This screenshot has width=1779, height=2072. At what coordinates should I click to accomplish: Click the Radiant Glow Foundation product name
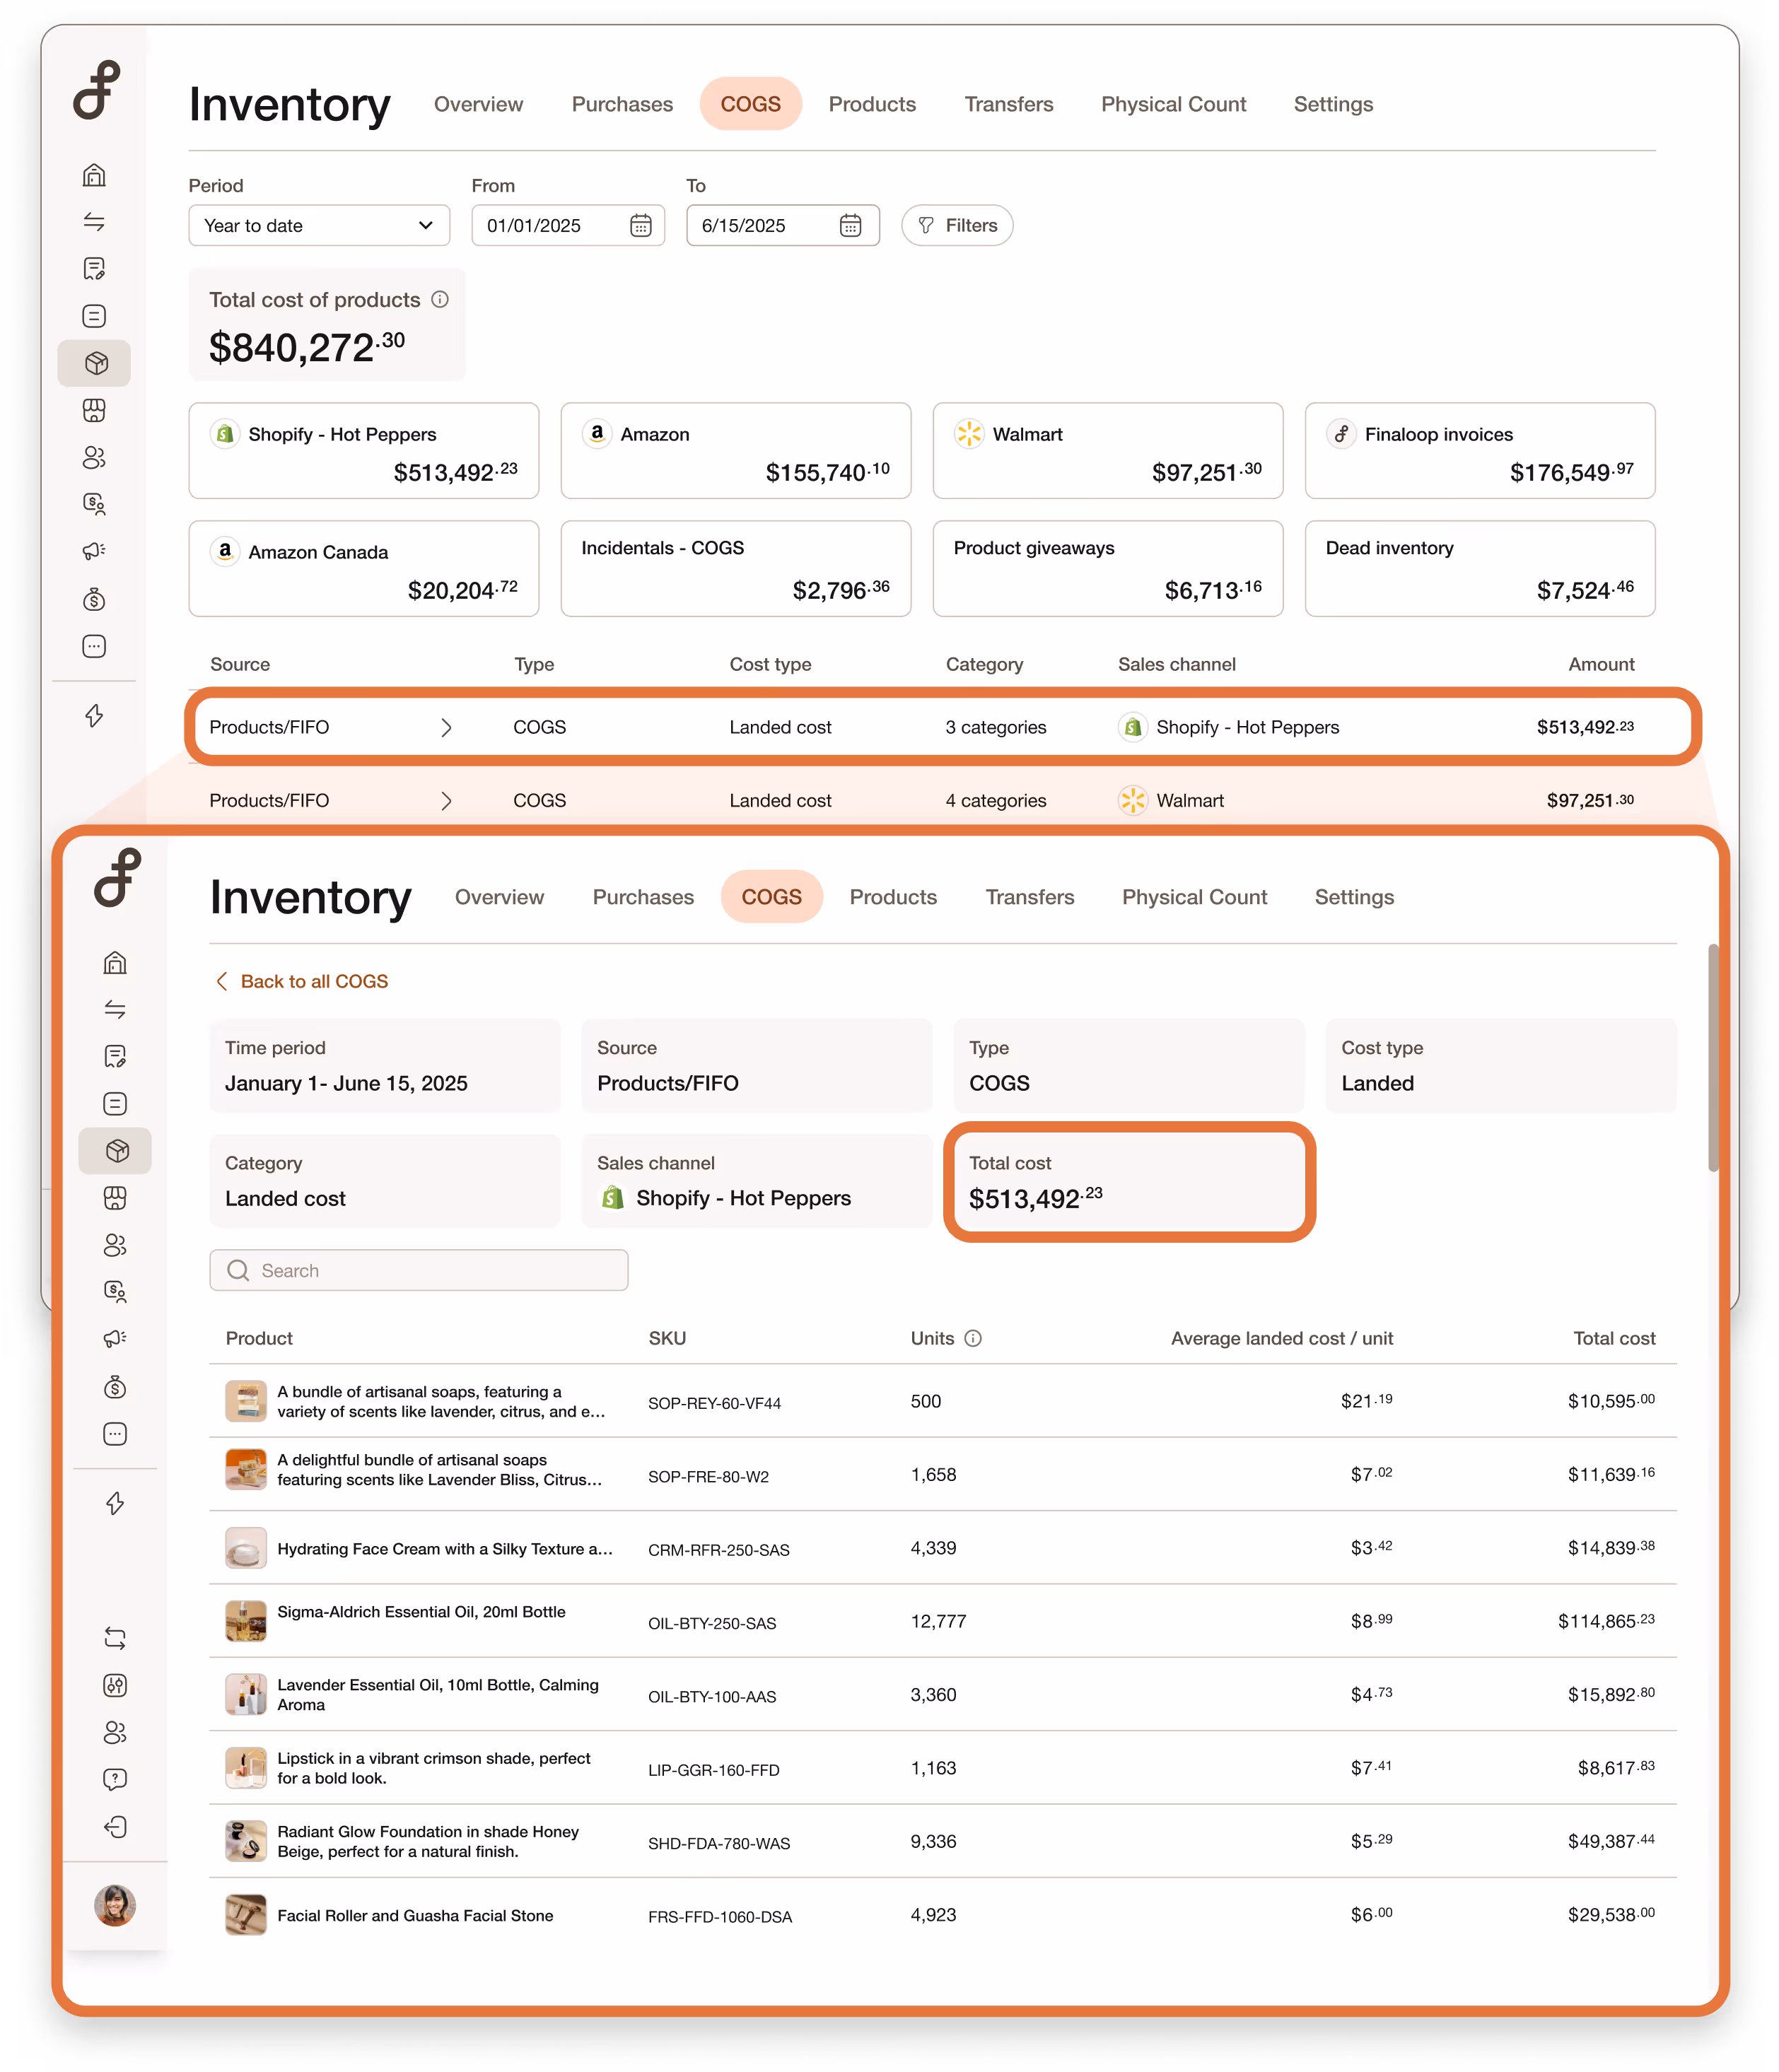point(428,1841)
